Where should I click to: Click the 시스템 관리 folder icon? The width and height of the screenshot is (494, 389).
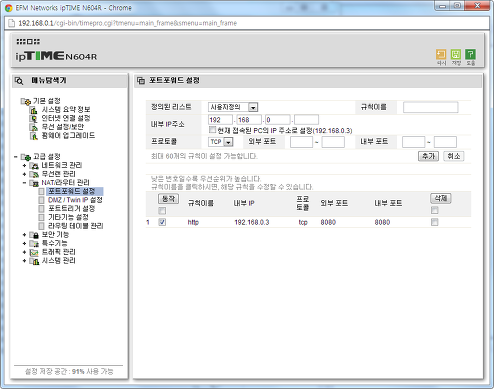click(34, 261)
